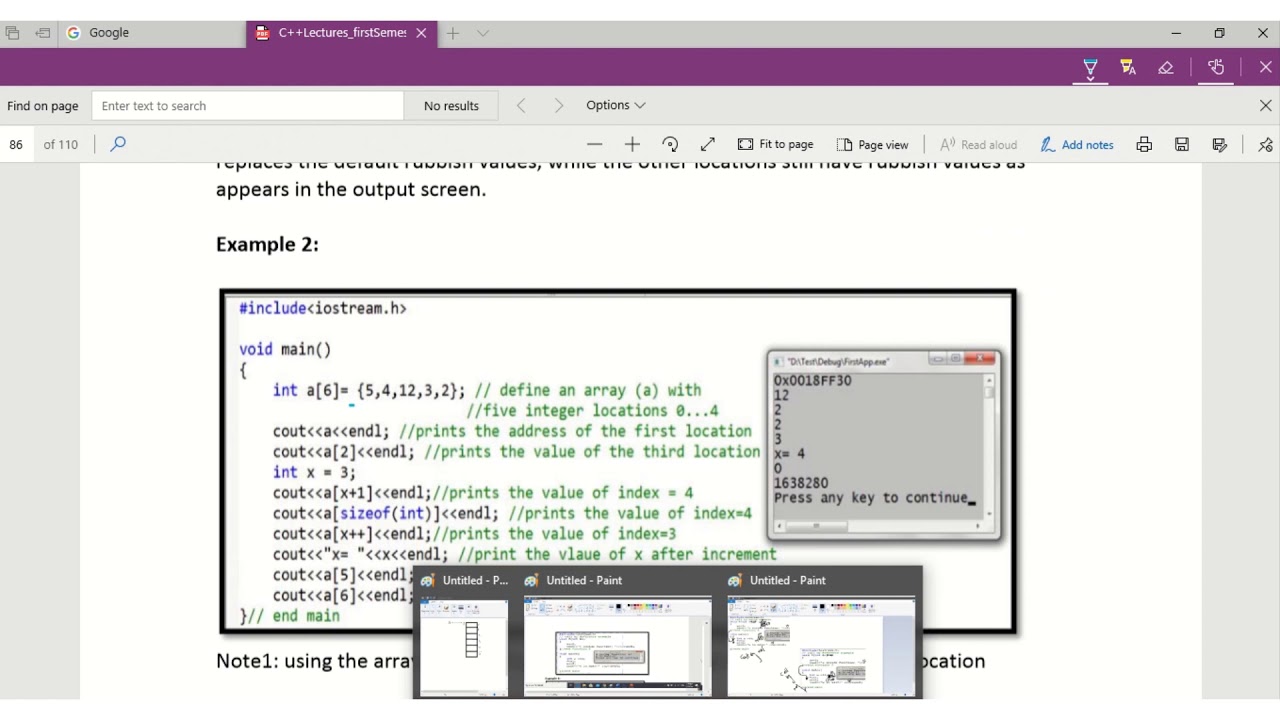Click the search text input field
Viewport: 1280px width, 720px height.
(x=248, y=105)
